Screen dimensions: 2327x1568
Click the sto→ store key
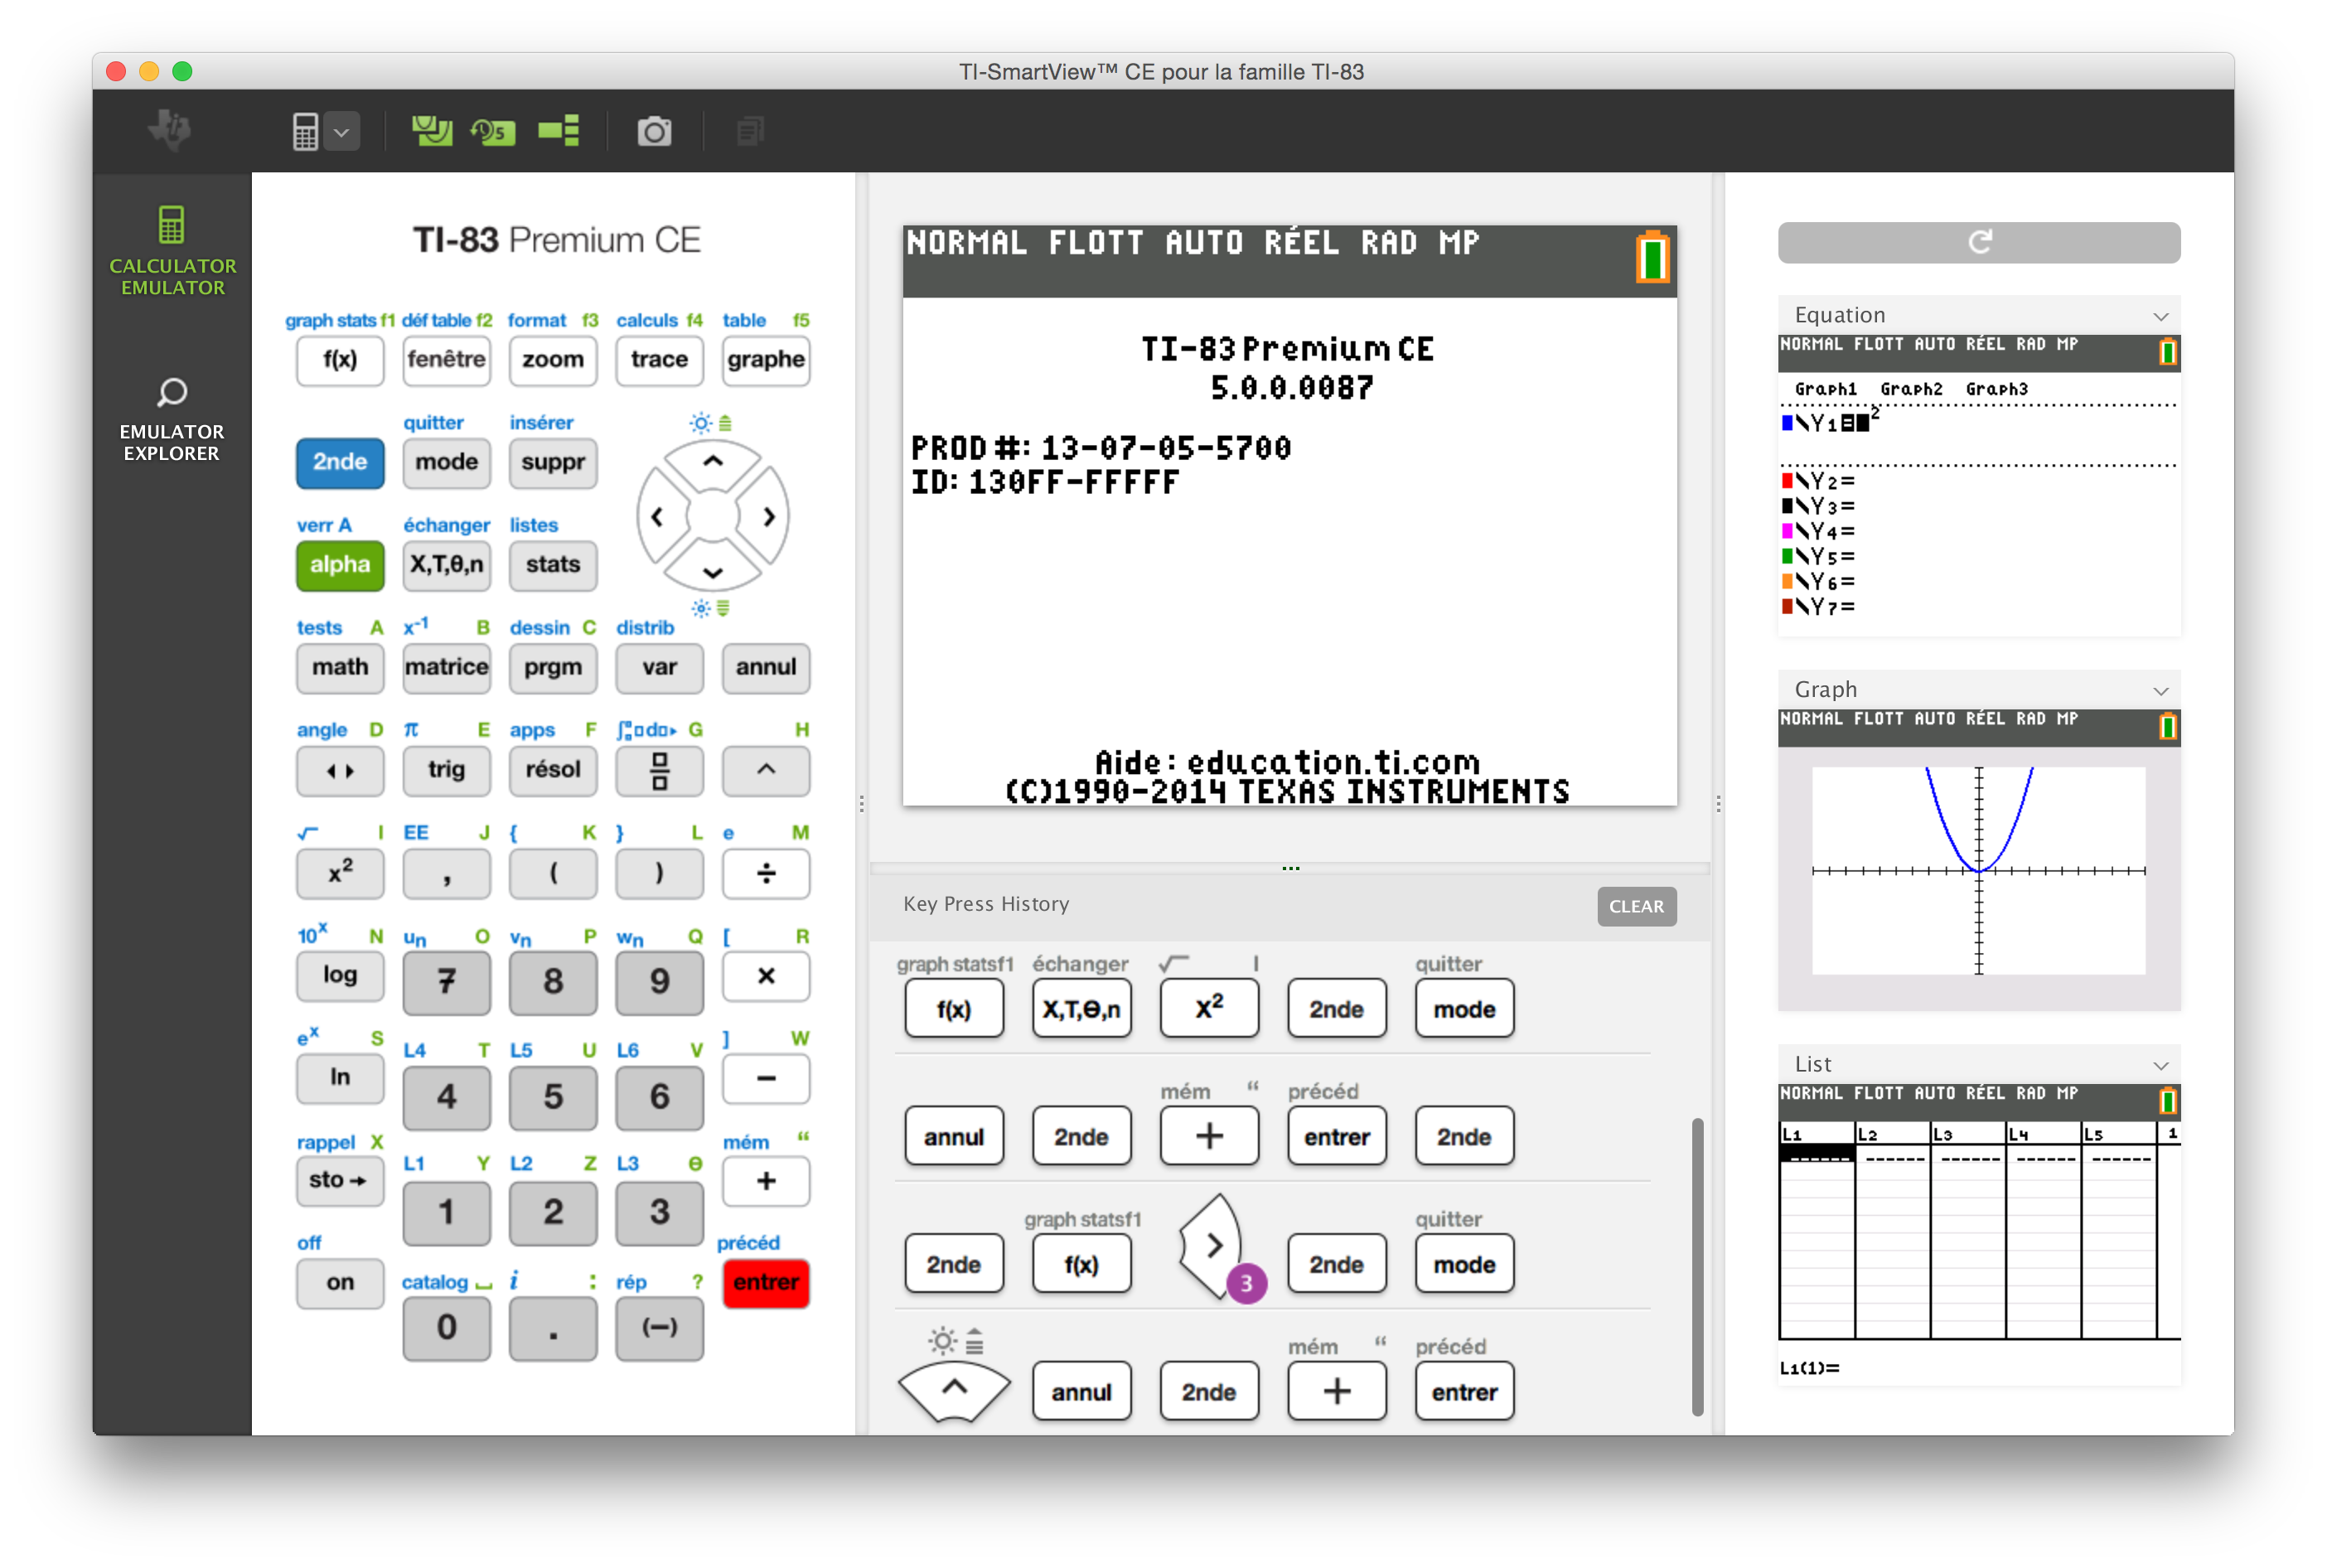pos(340,1181)
